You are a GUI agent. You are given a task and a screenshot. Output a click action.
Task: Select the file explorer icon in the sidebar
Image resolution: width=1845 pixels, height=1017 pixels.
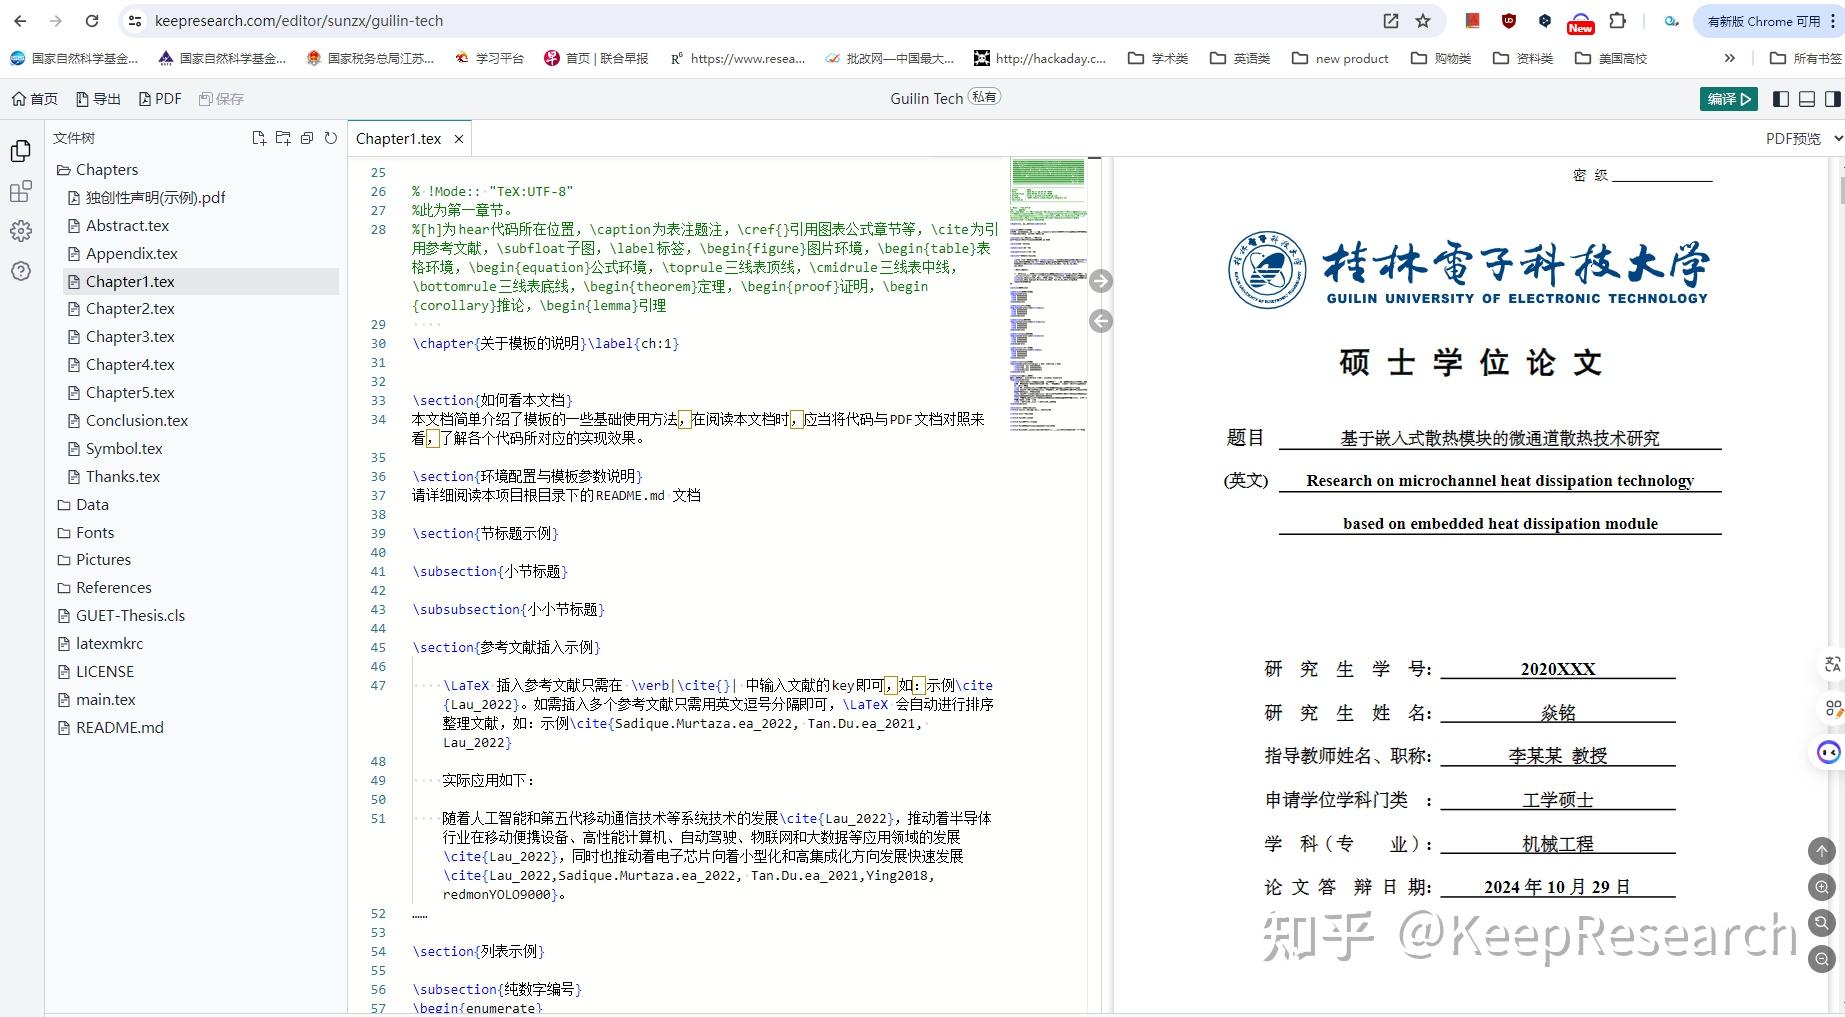20,150
